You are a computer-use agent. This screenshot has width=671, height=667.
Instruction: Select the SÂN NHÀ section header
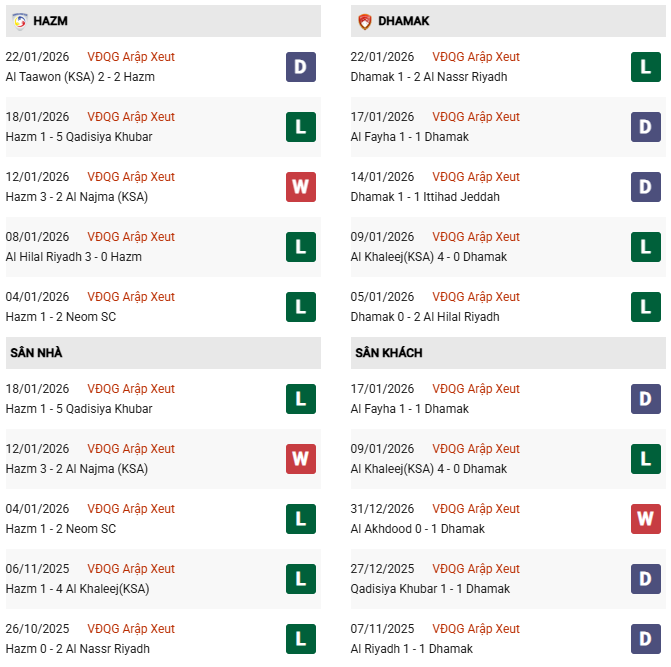coord(37,353)
